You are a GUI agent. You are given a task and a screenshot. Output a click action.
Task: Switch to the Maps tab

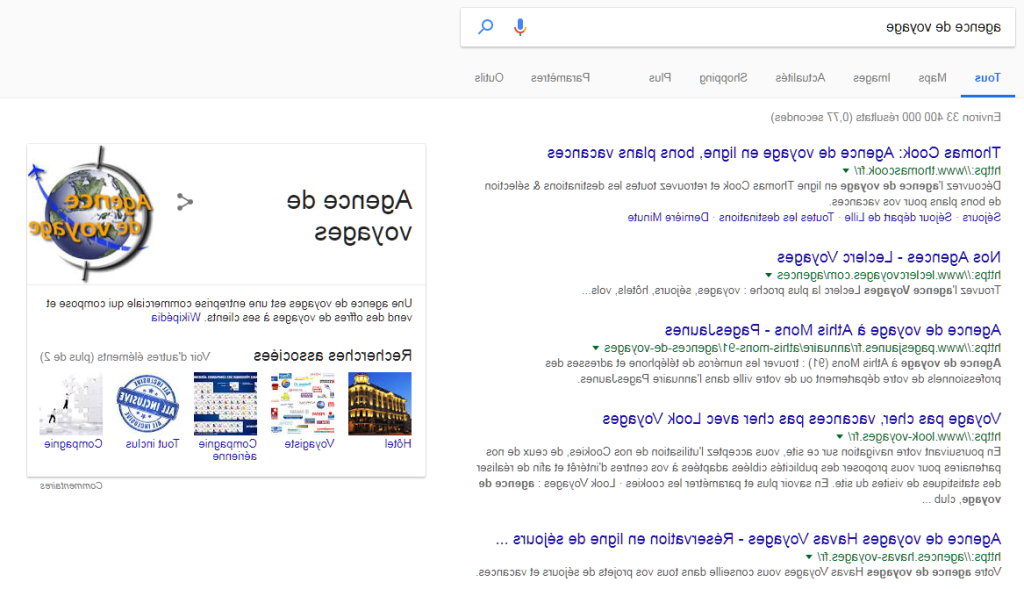(x=933, y=78)
